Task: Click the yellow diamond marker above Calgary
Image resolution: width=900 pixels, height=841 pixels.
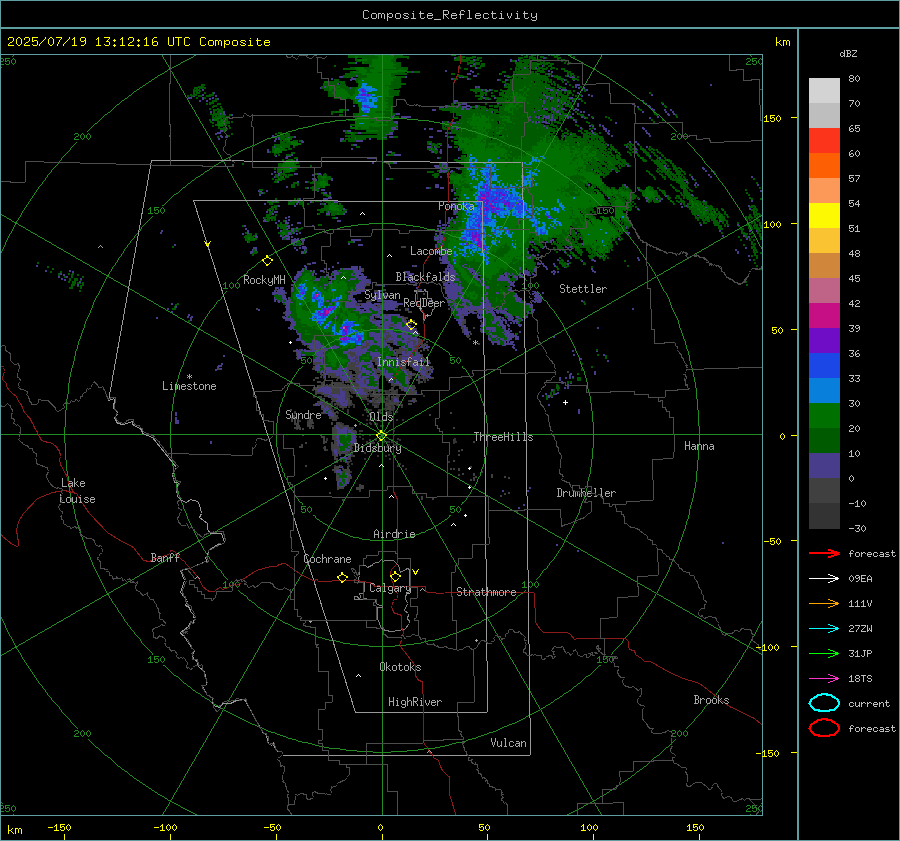Action: [x=395, y=576]
